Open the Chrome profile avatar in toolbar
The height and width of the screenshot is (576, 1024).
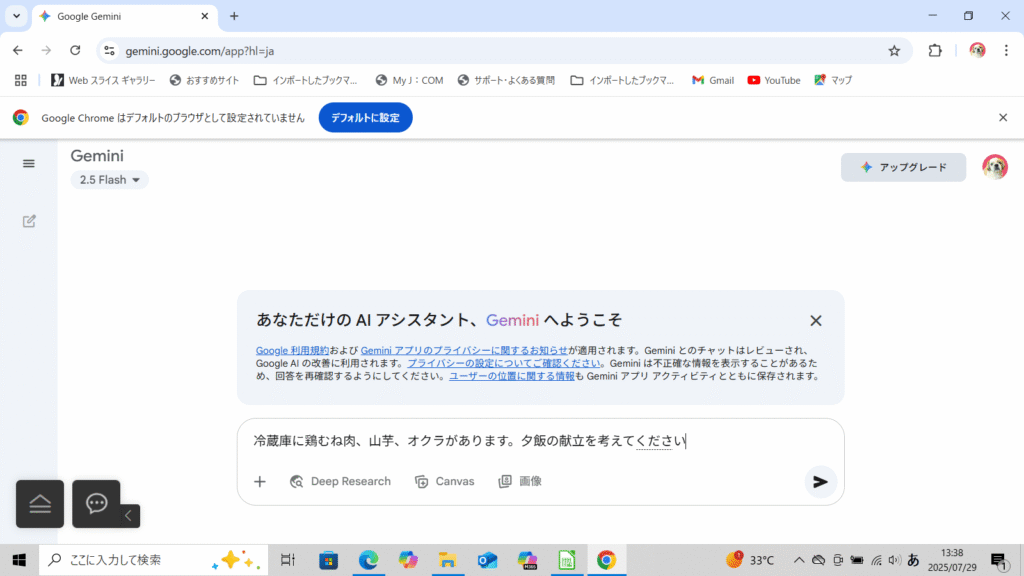point(977,50)
